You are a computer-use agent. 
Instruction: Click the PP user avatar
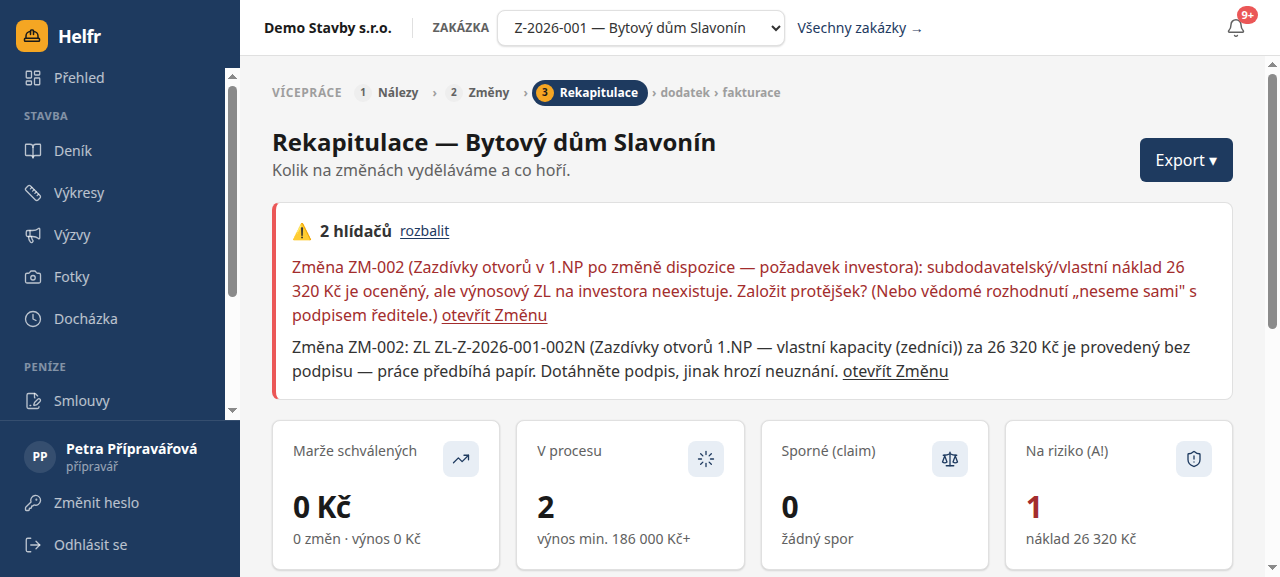coord(39,456)
